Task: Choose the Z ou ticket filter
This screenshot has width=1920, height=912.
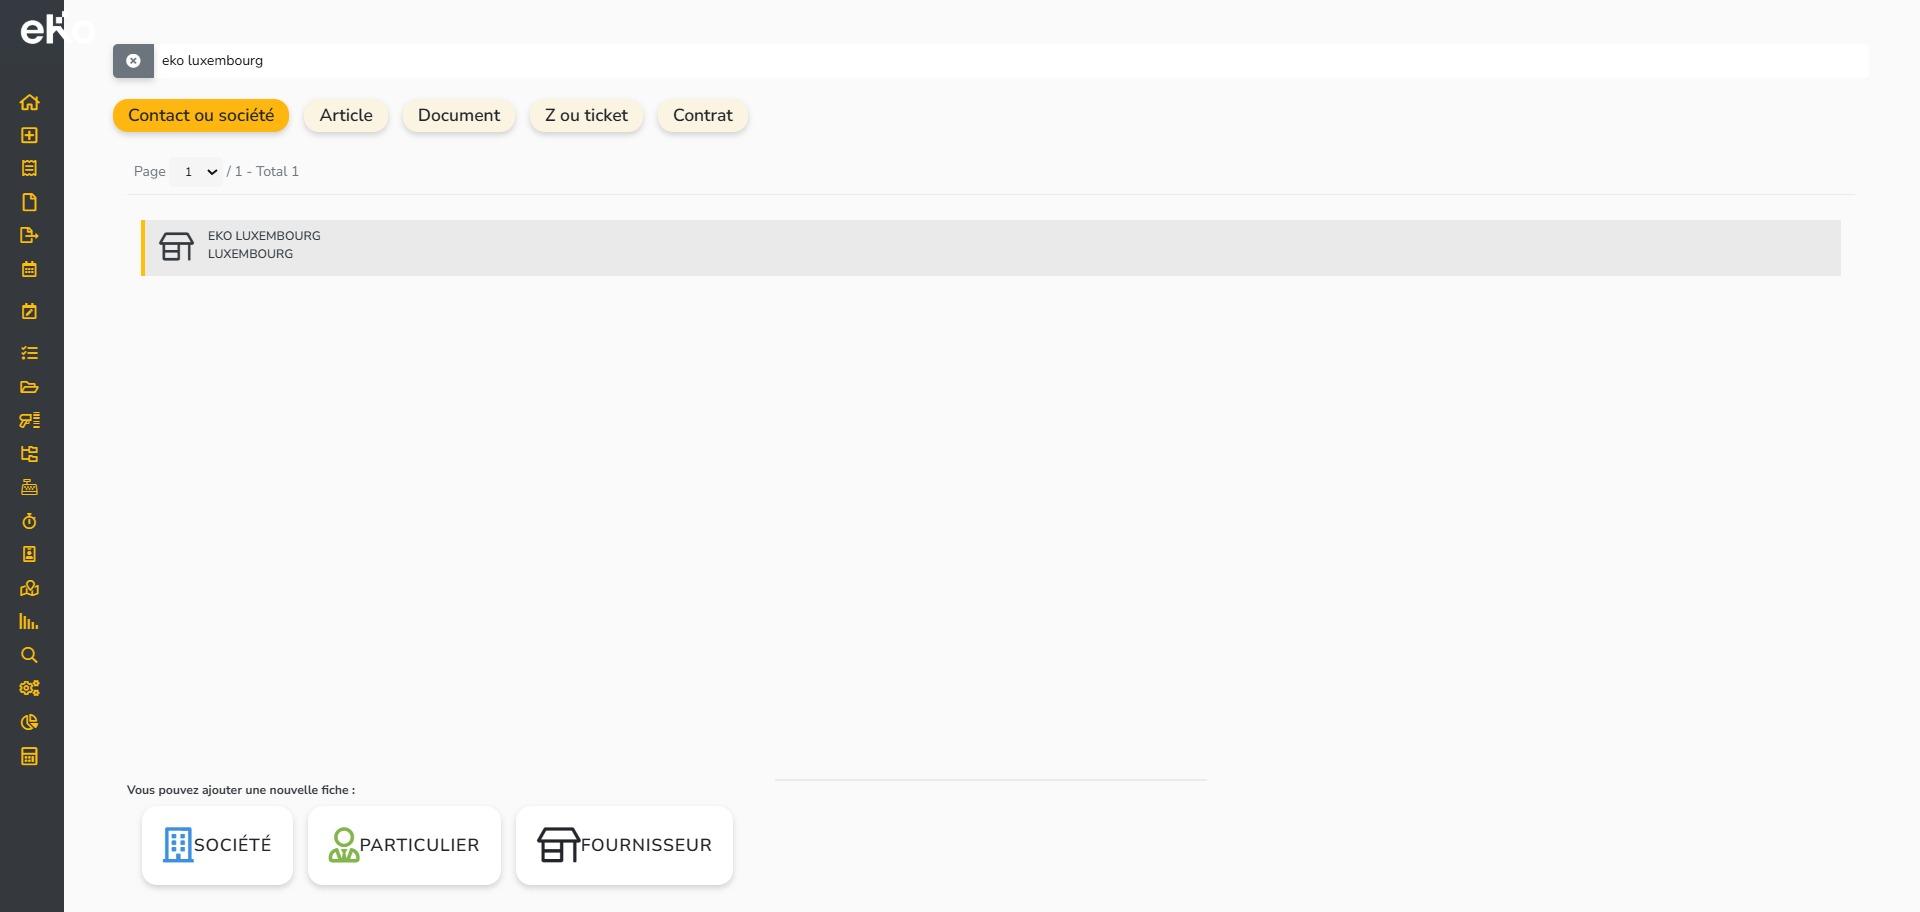Action: 586,116
